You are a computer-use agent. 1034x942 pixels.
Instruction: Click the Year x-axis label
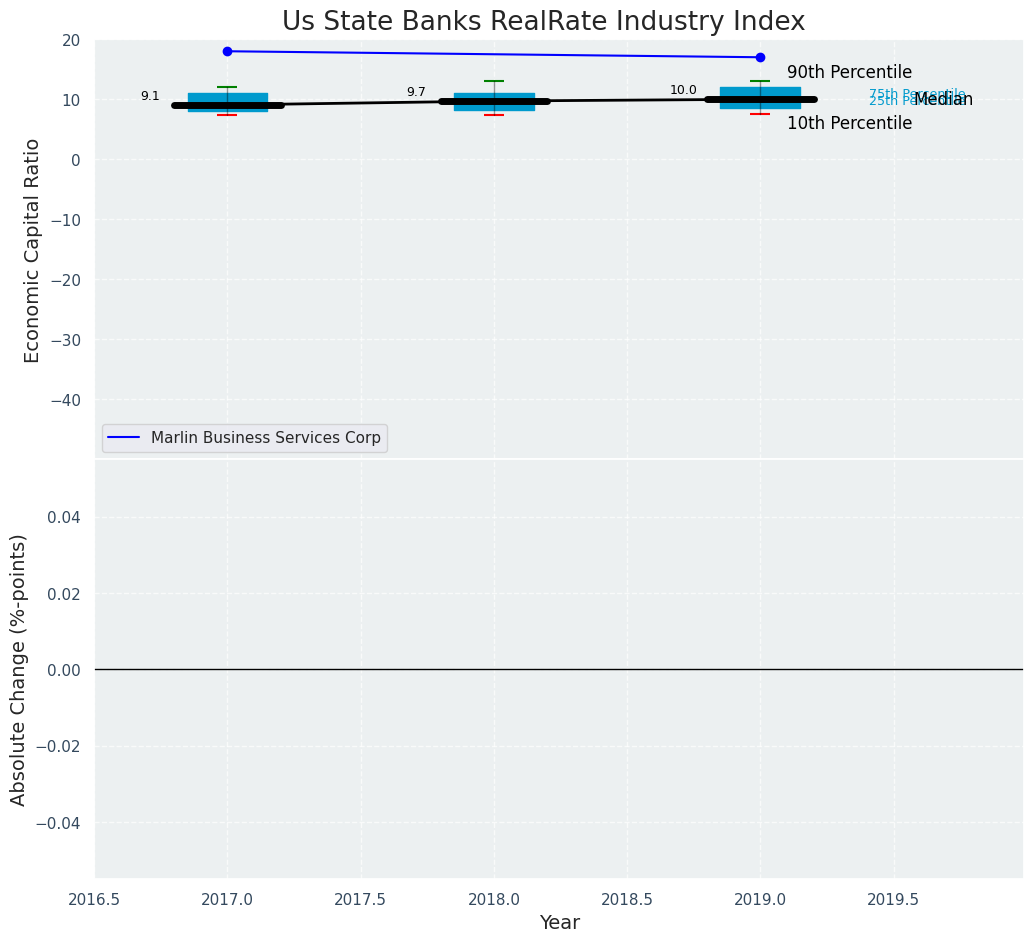tap(559, 922)
